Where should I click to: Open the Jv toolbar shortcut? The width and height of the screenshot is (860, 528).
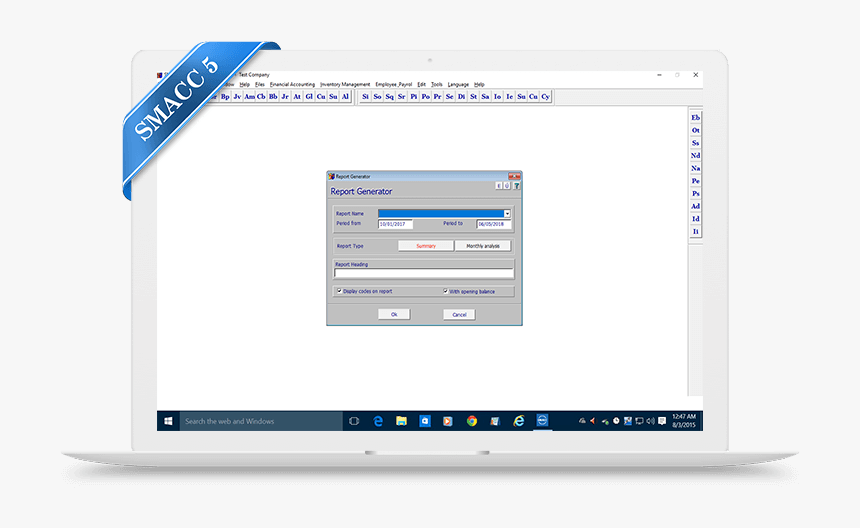click(237, 96)
